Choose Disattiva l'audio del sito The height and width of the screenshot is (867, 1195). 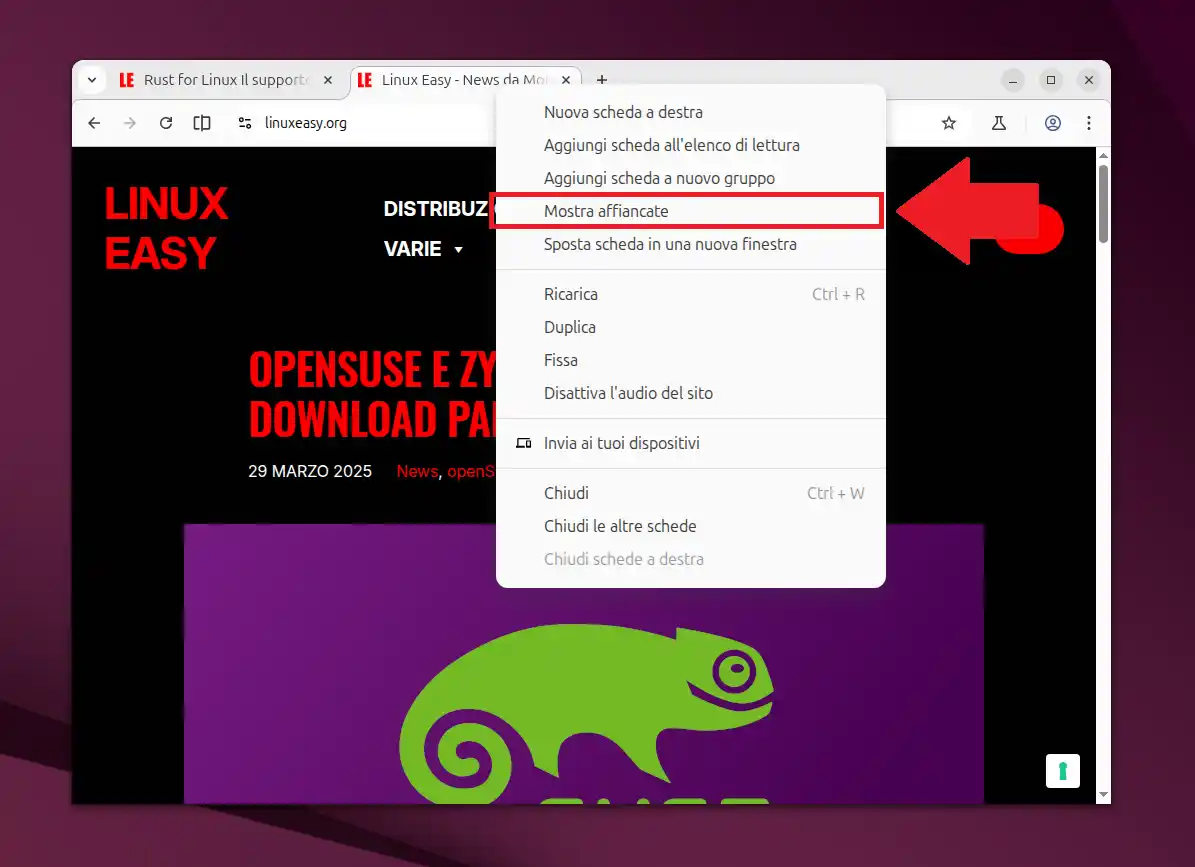[690, 393]
